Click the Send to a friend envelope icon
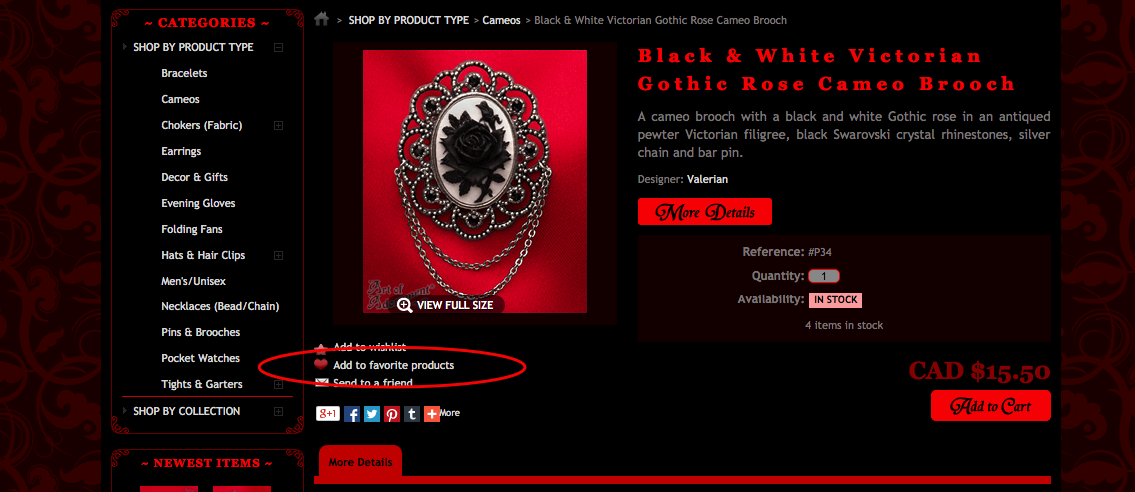 pyautogui.click(x=322, y=383)
